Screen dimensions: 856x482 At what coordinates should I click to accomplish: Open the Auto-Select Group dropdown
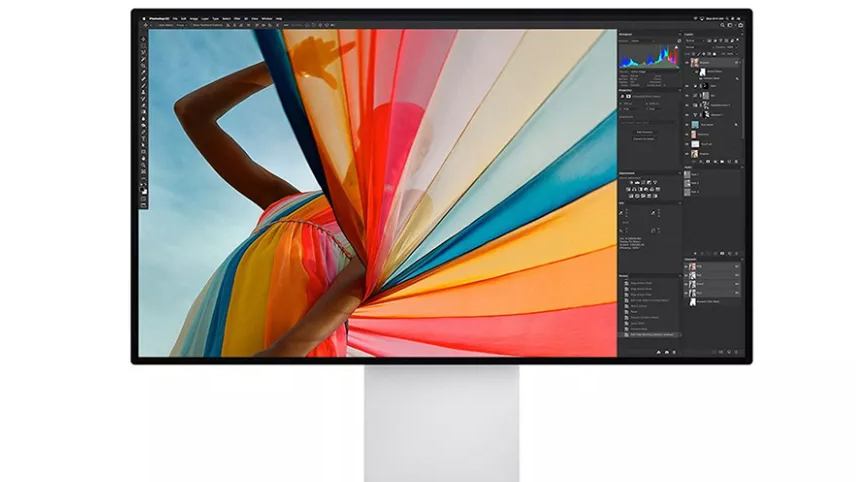(181, 25)
